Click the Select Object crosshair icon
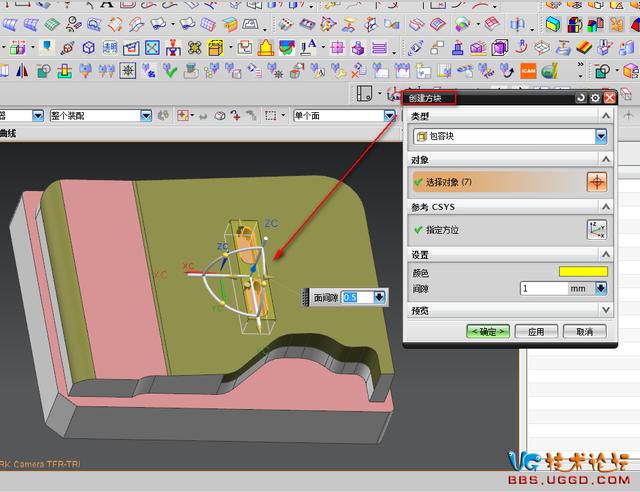 click(596, 182)
